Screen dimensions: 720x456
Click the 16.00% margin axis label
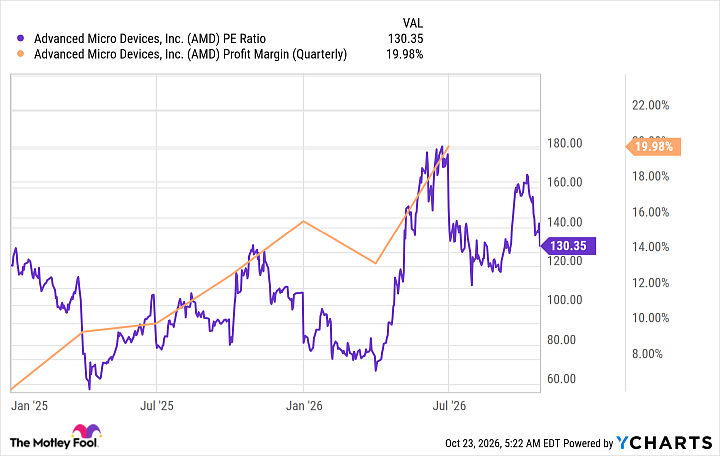point(650,212)
